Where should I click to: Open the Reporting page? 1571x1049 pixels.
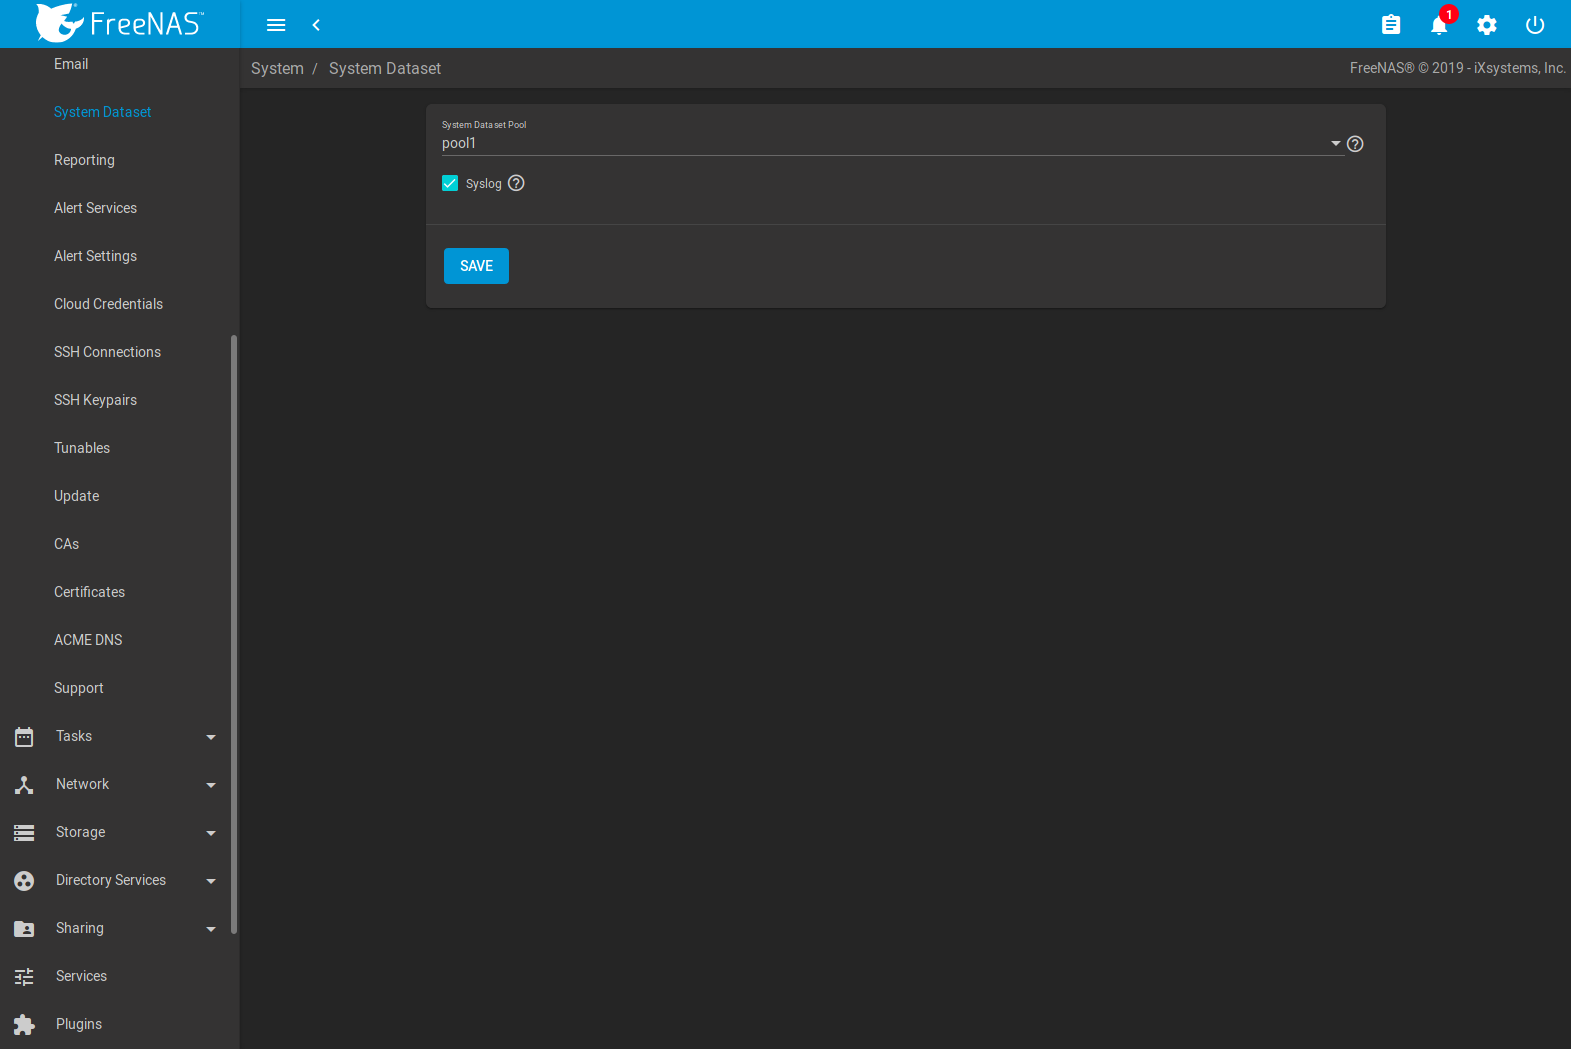pyautogui.click(x=84, y=160)
